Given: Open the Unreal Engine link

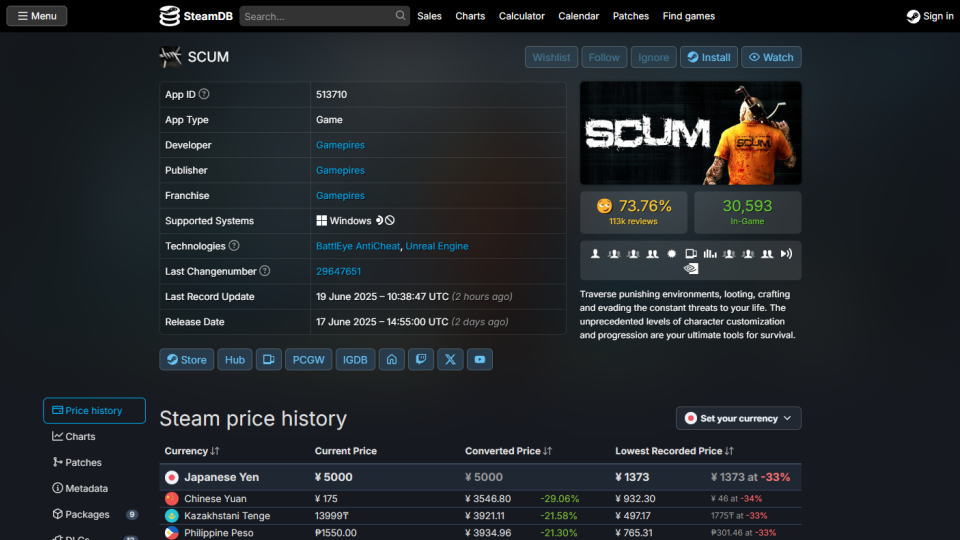Looking at the screenshot, I should tap(437, 246).
